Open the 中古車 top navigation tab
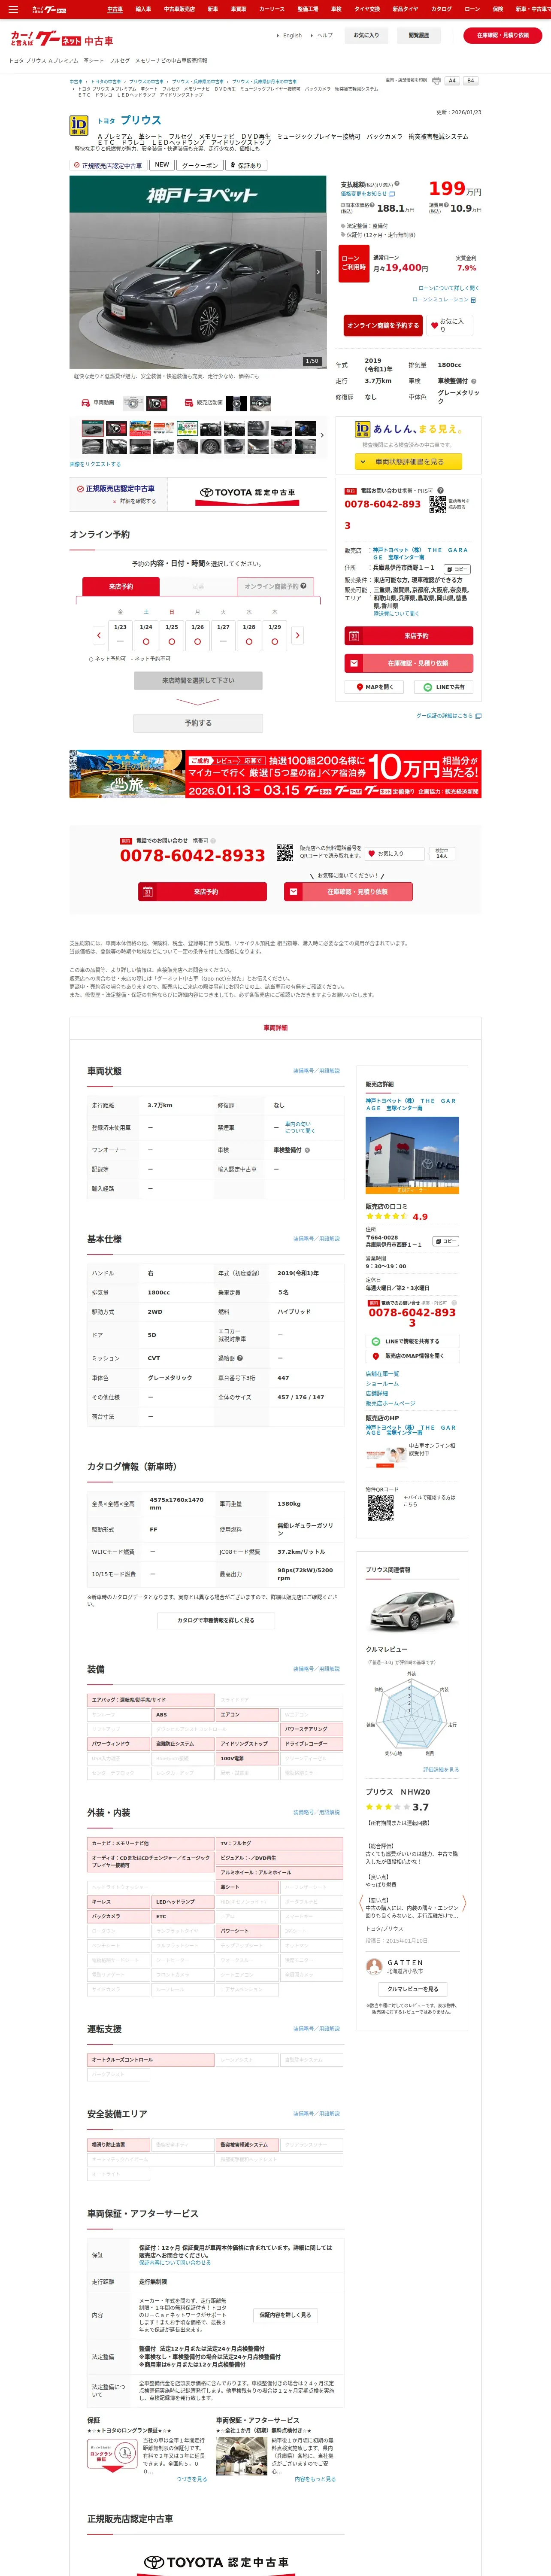Image resolution: width=551 pixels, height=2576 pixels. (x=115, y=9)
